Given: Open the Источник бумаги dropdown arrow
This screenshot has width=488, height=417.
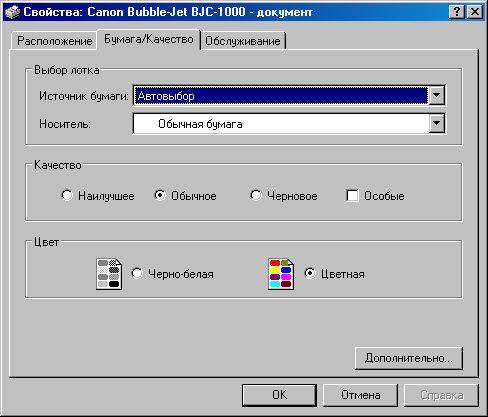Looking at the screenshot, I should pos(436,95).
